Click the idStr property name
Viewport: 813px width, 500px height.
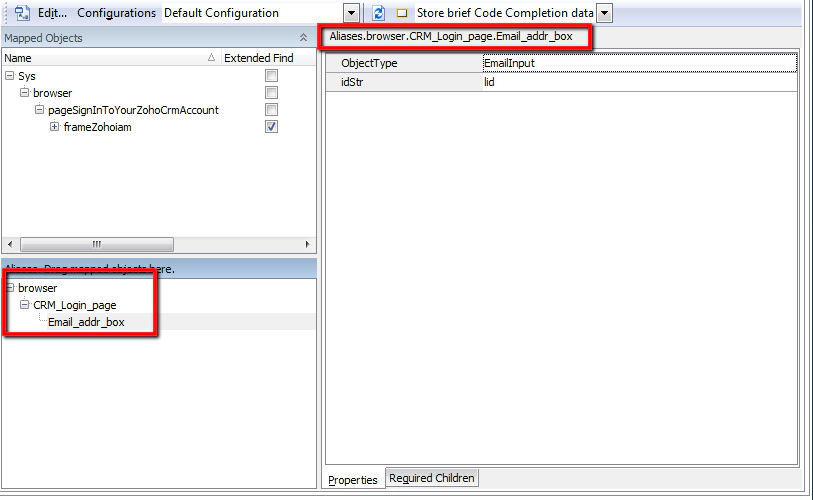click(352, 82)
